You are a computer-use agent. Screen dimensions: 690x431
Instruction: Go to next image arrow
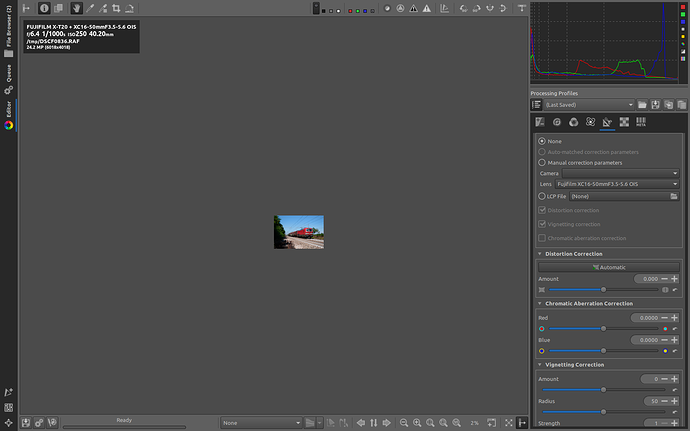387,423
